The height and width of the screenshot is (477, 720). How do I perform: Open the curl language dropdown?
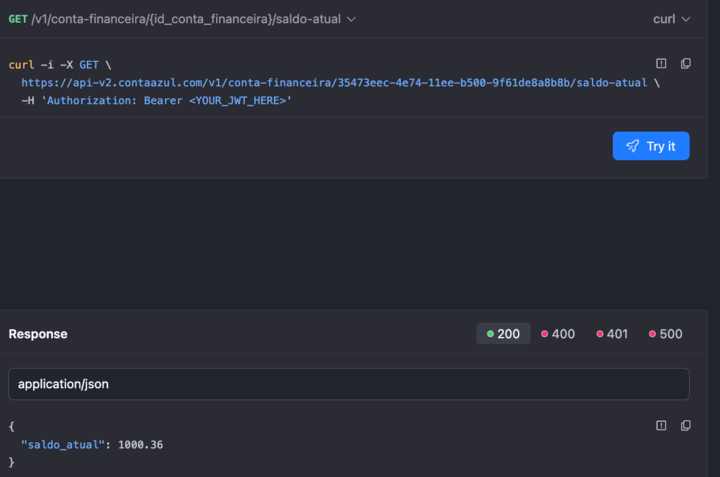pos(671,19)
